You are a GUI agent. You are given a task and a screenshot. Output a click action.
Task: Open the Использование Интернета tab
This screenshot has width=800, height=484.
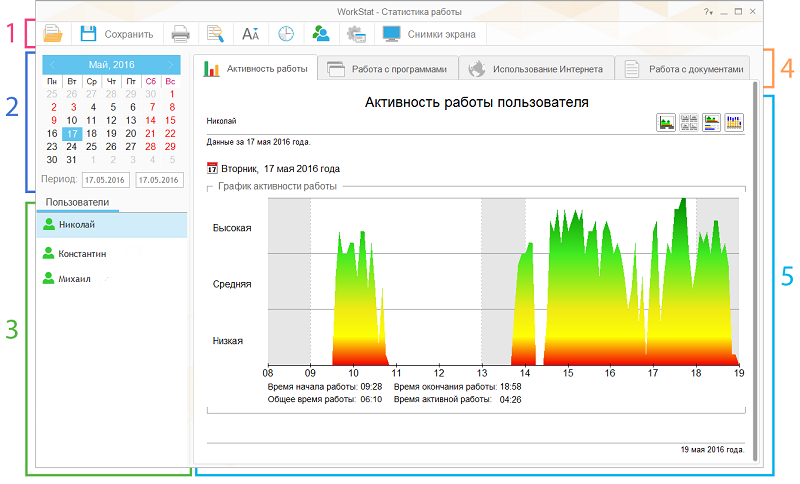[536, 69]
